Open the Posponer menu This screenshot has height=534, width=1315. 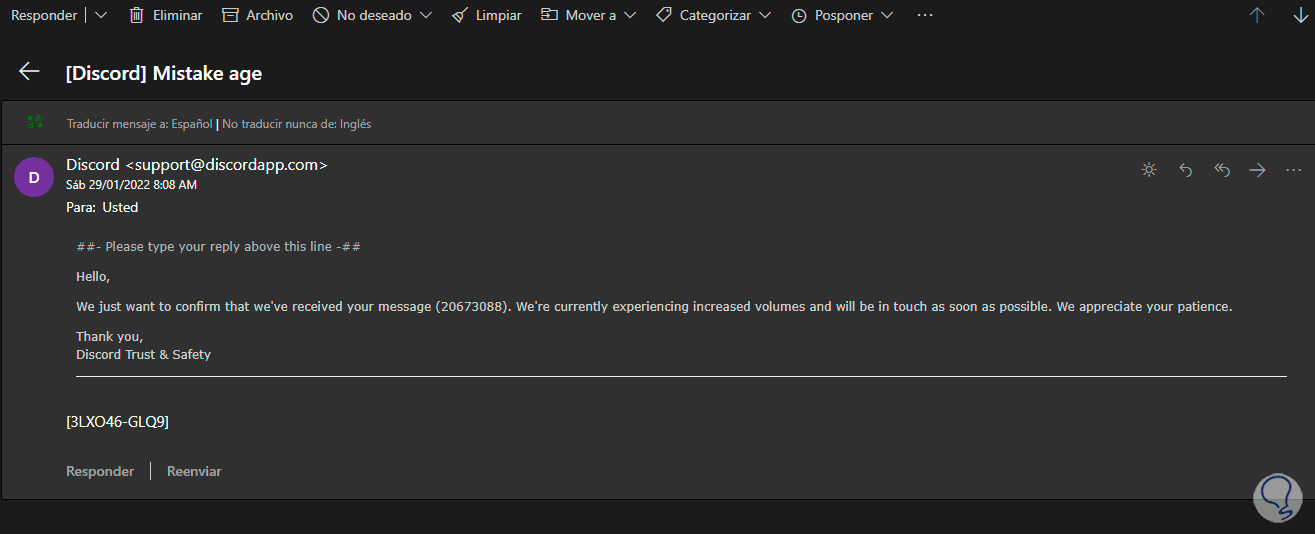coord(842,15)
